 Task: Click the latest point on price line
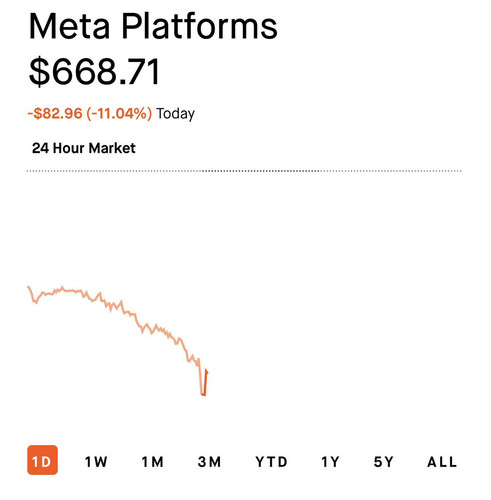click(x=207, y=370)
